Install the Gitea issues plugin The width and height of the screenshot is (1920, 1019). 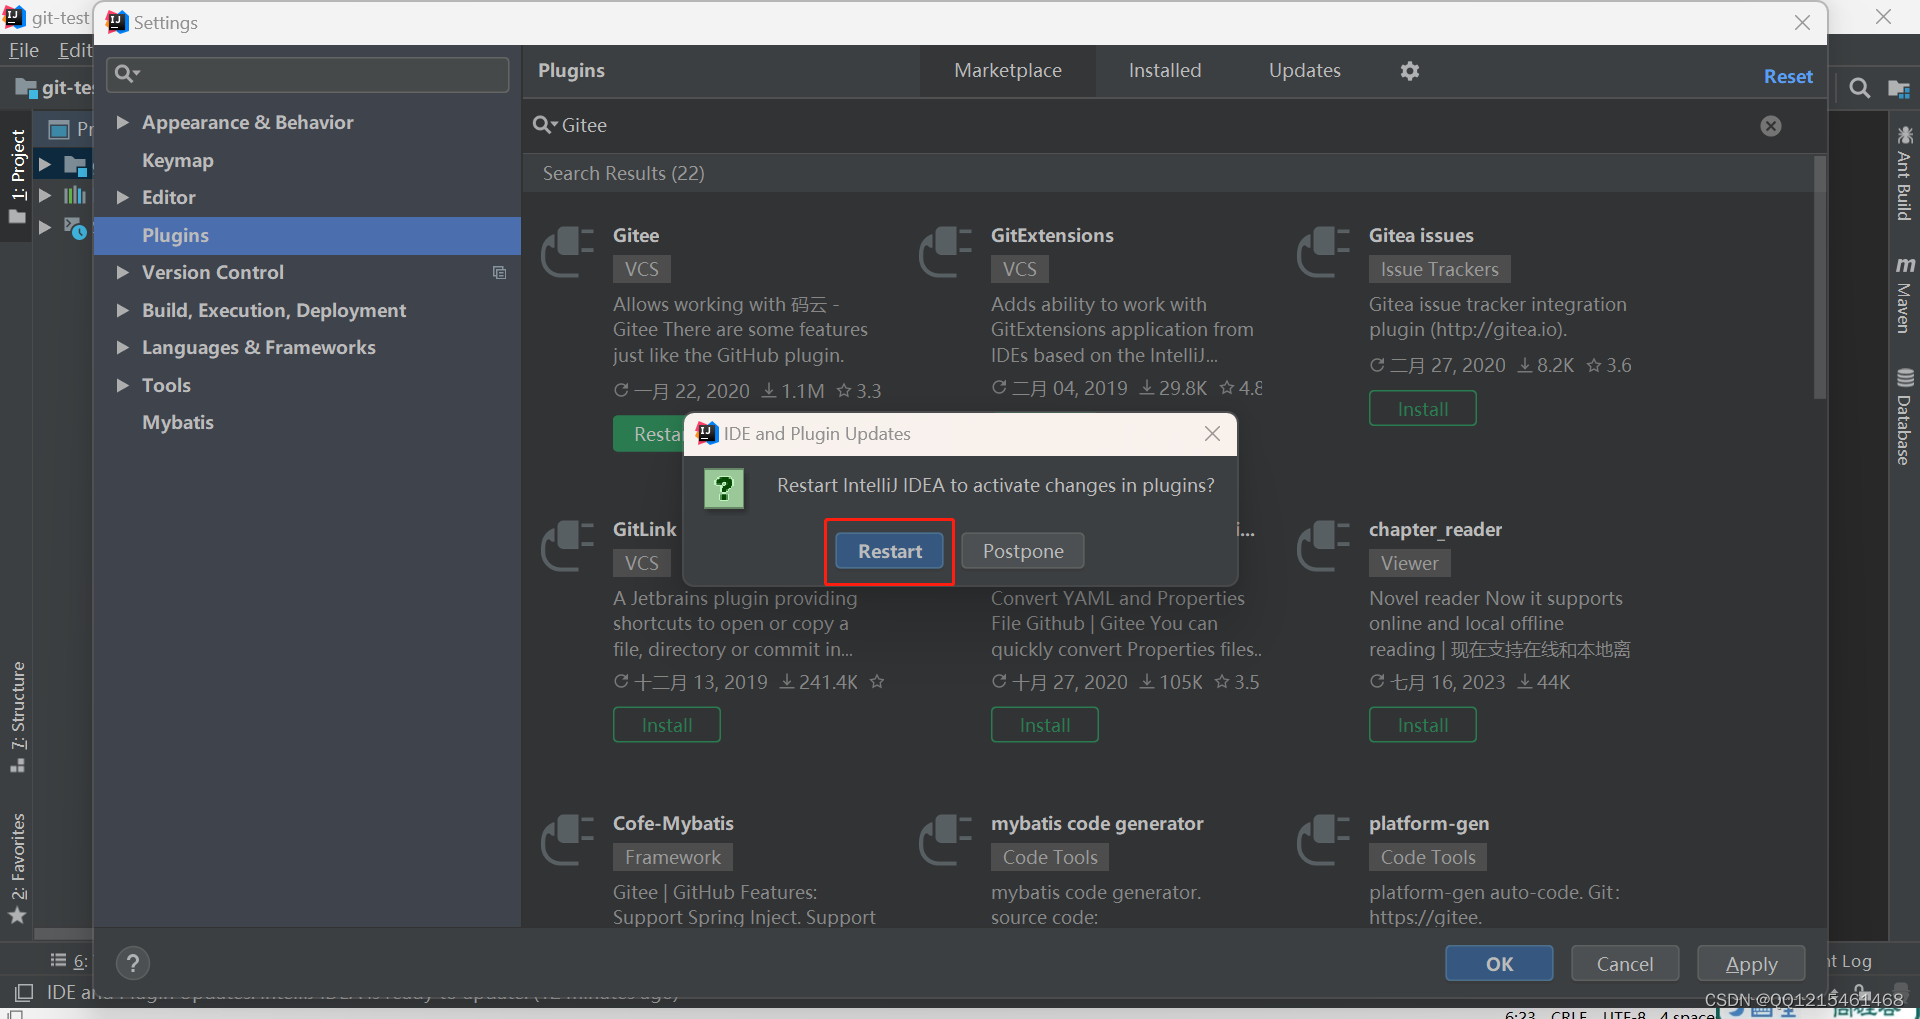point(1422,409)
